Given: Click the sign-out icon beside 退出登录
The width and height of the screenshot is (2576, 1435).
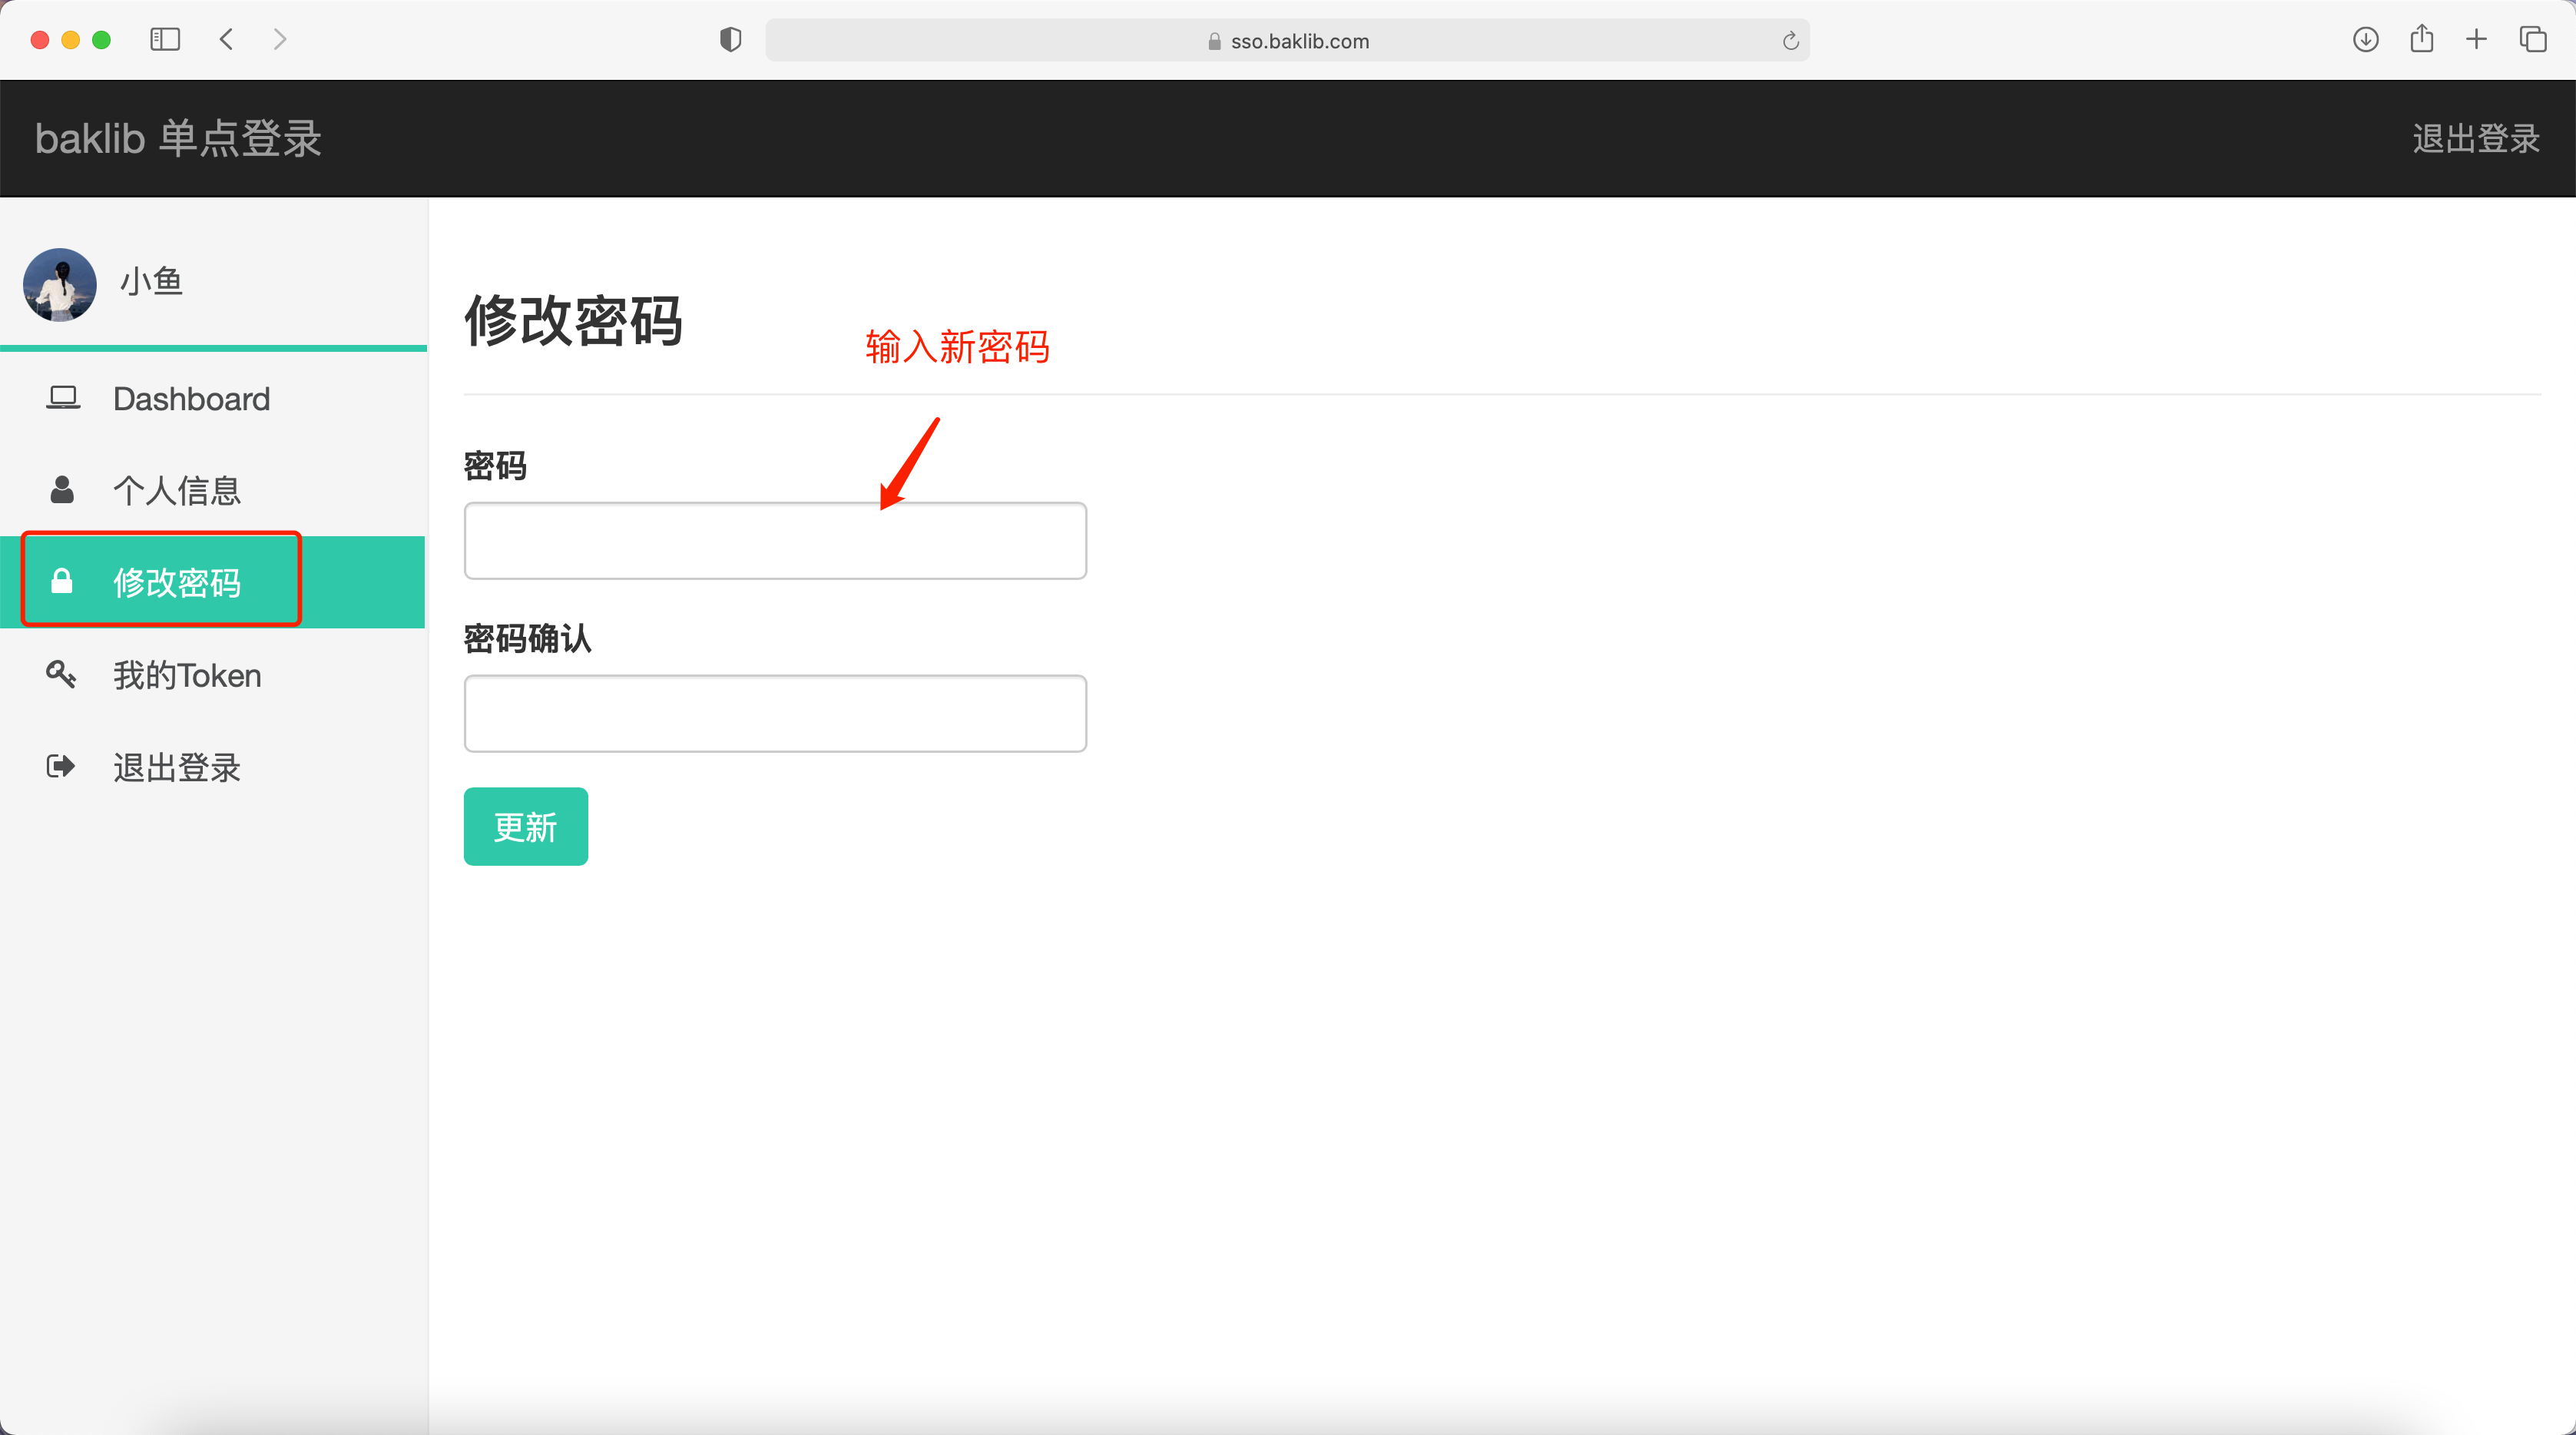Looking at the screenshot, I should tap(61, 766).
